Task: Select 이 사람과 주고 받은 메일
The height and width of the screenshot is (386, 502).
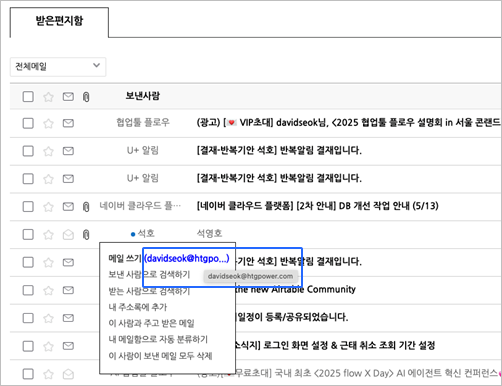Action: click(x=151, y=323)
